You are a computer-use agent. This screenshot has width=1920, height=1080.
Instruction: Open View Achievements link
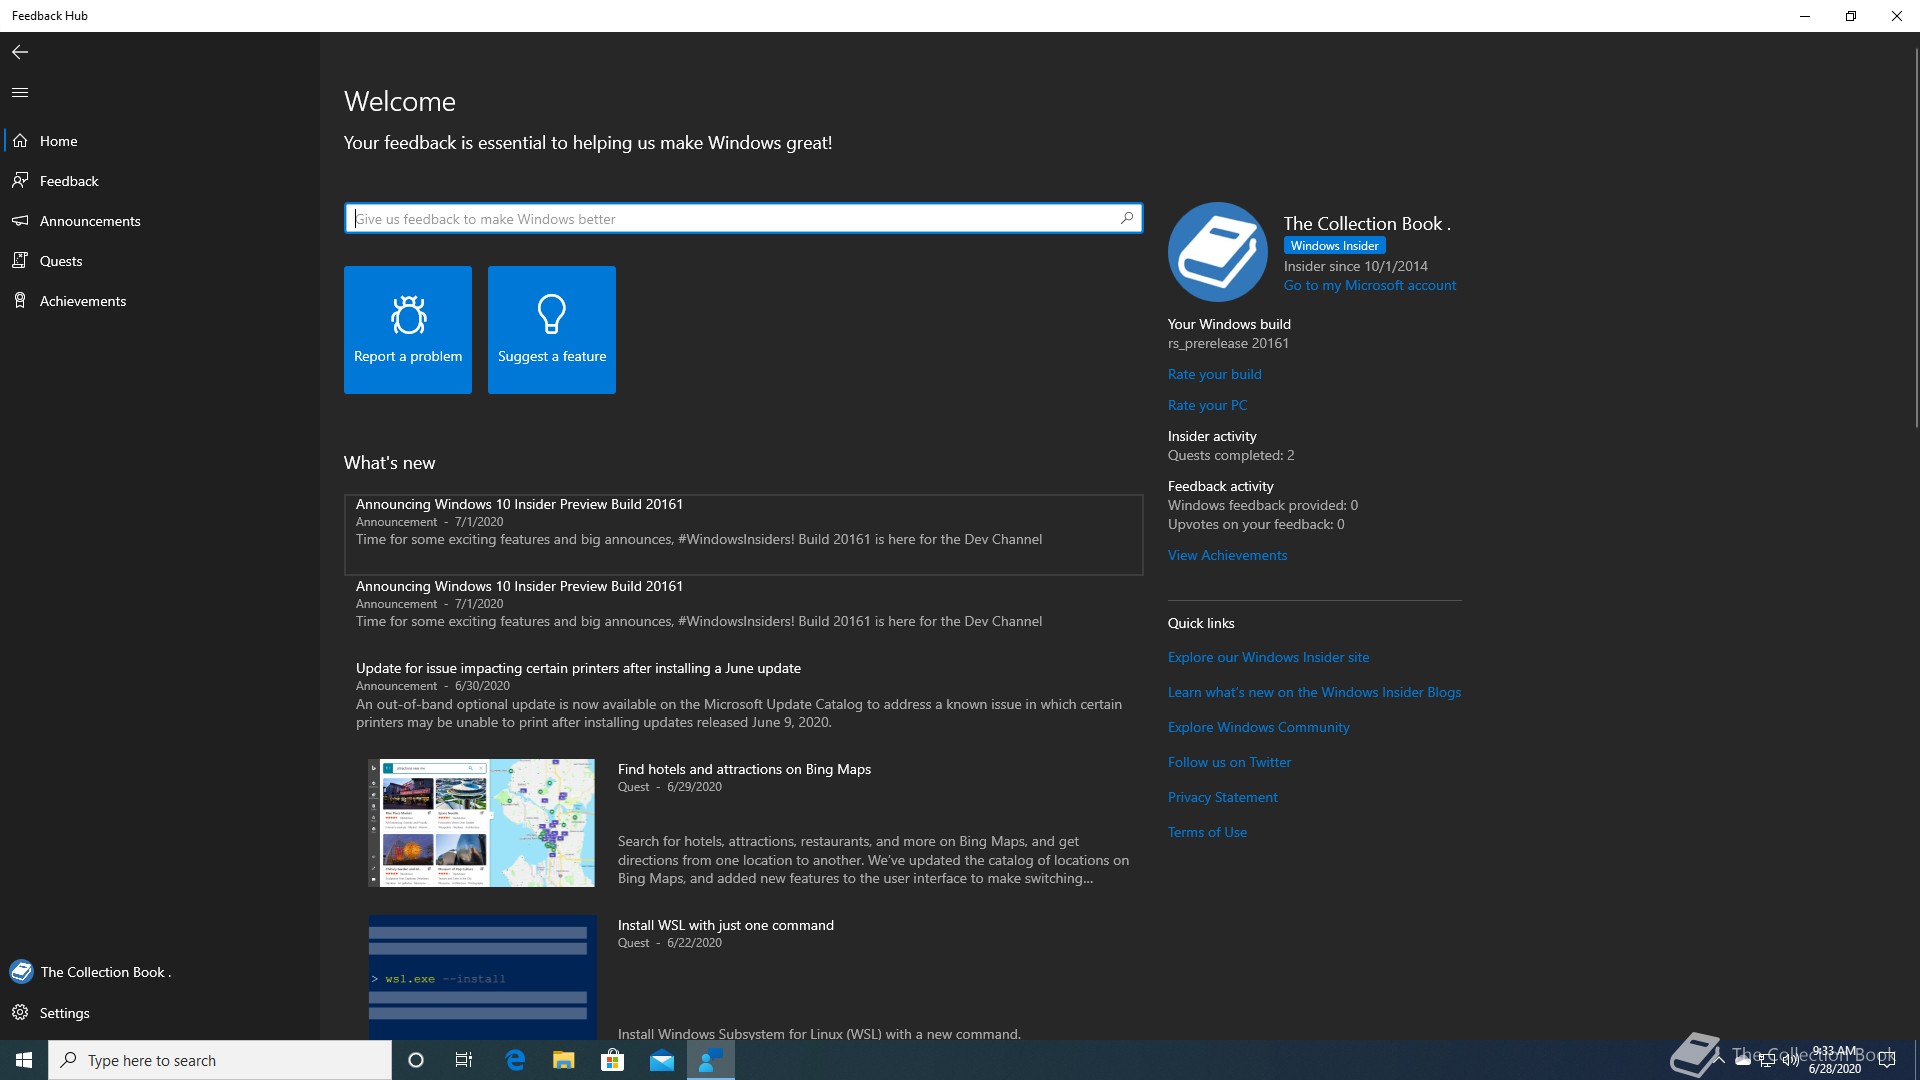pyautogui.click(x=1227, y=555)
